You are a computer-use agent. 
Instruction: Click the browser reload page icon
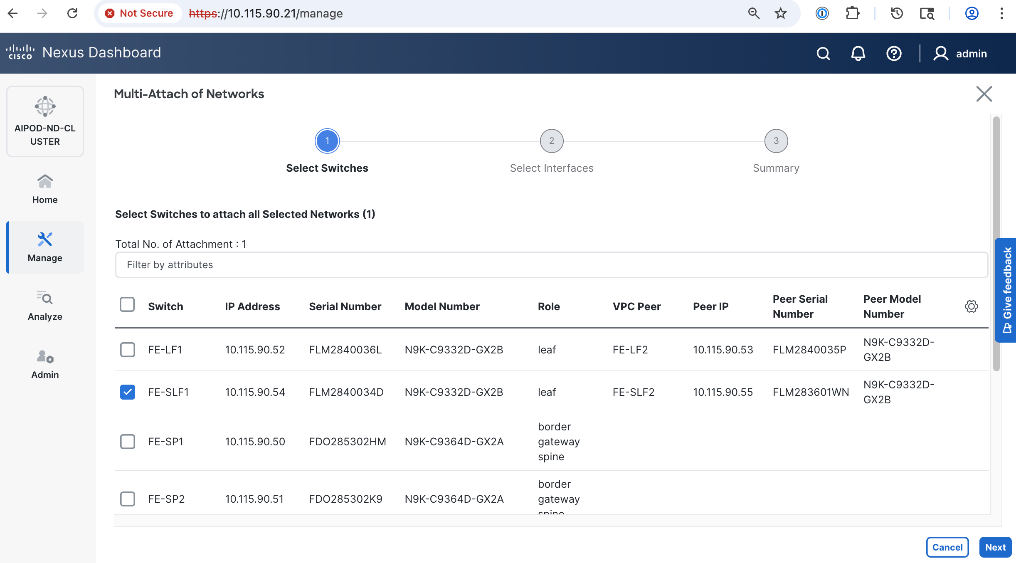72,14
